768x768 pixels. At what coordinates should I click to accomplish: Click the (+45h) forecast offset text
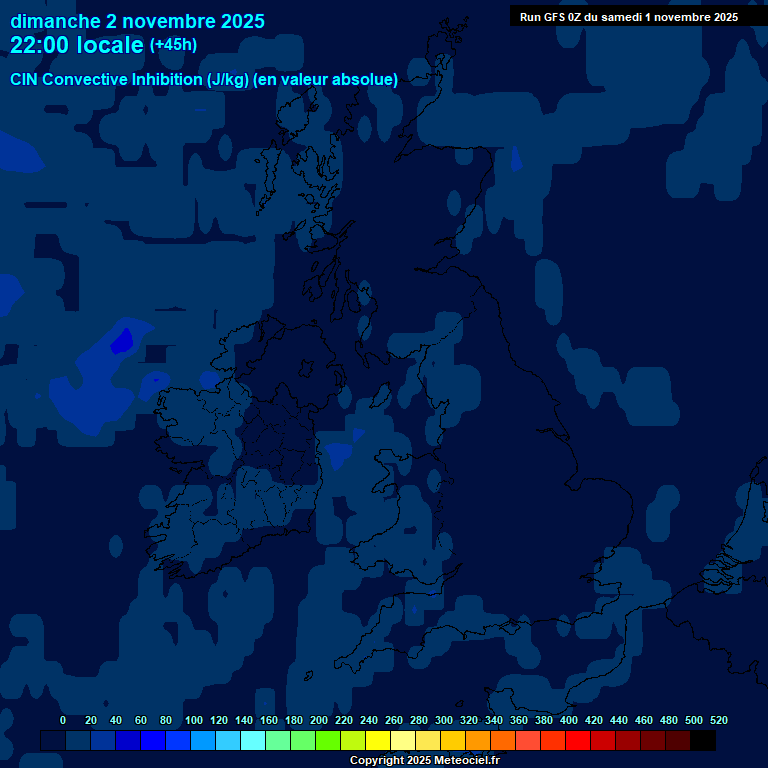[x=173, y=45]
